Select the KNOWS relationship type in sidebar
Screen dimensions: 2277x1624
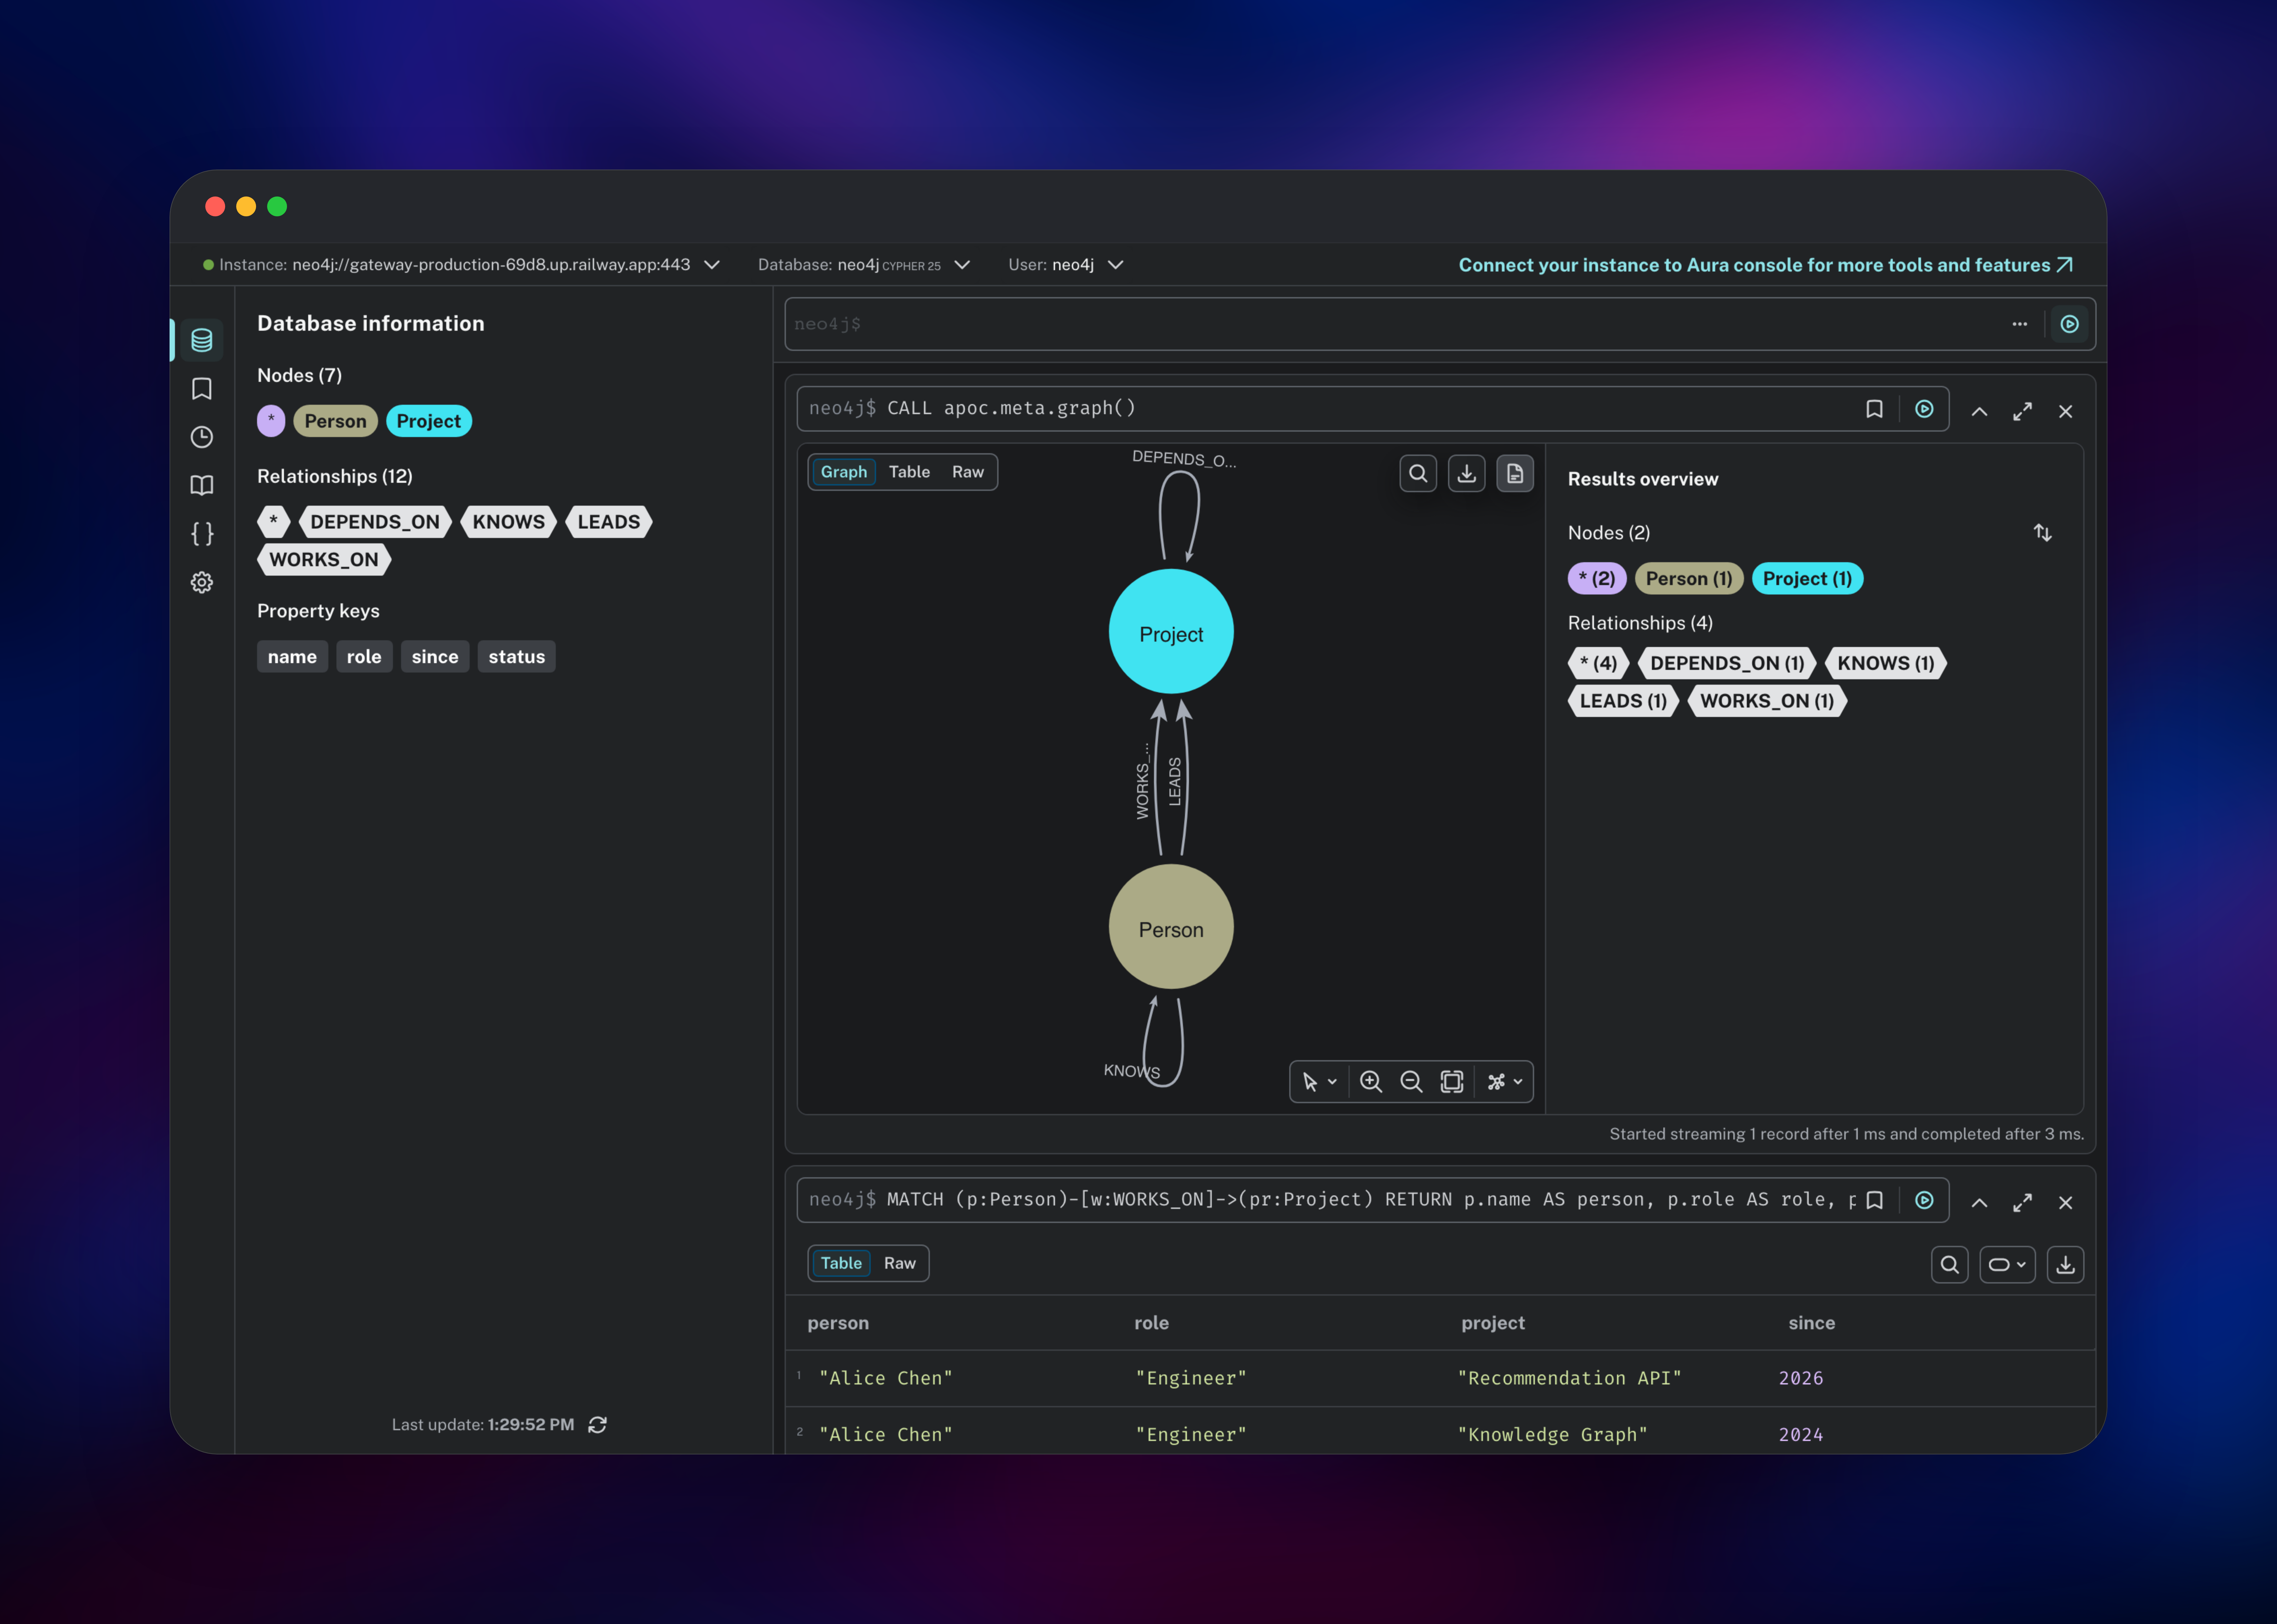508,522
